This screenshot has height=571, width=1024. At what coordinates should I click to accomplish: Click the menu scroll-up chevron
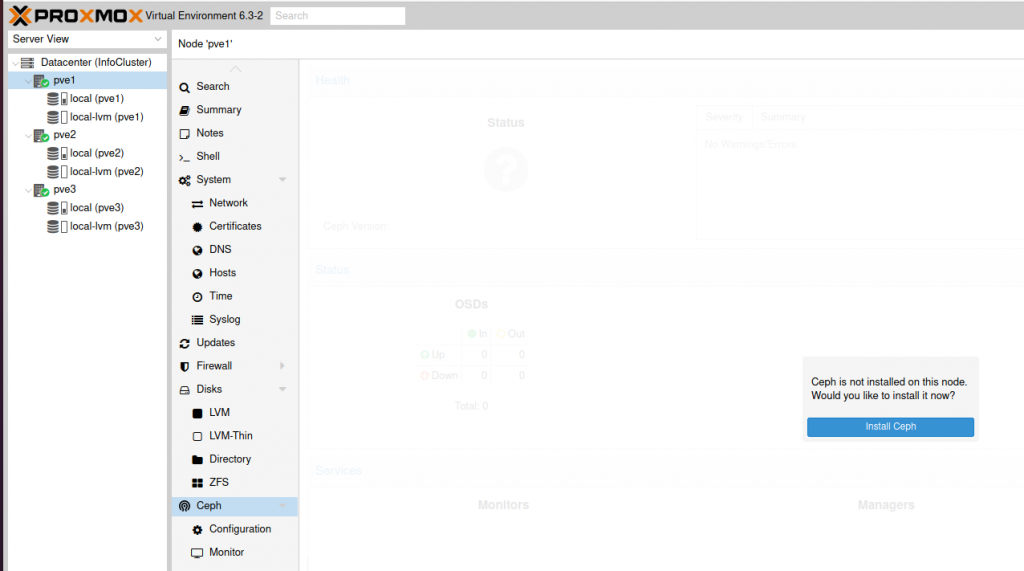click(235, 69)
